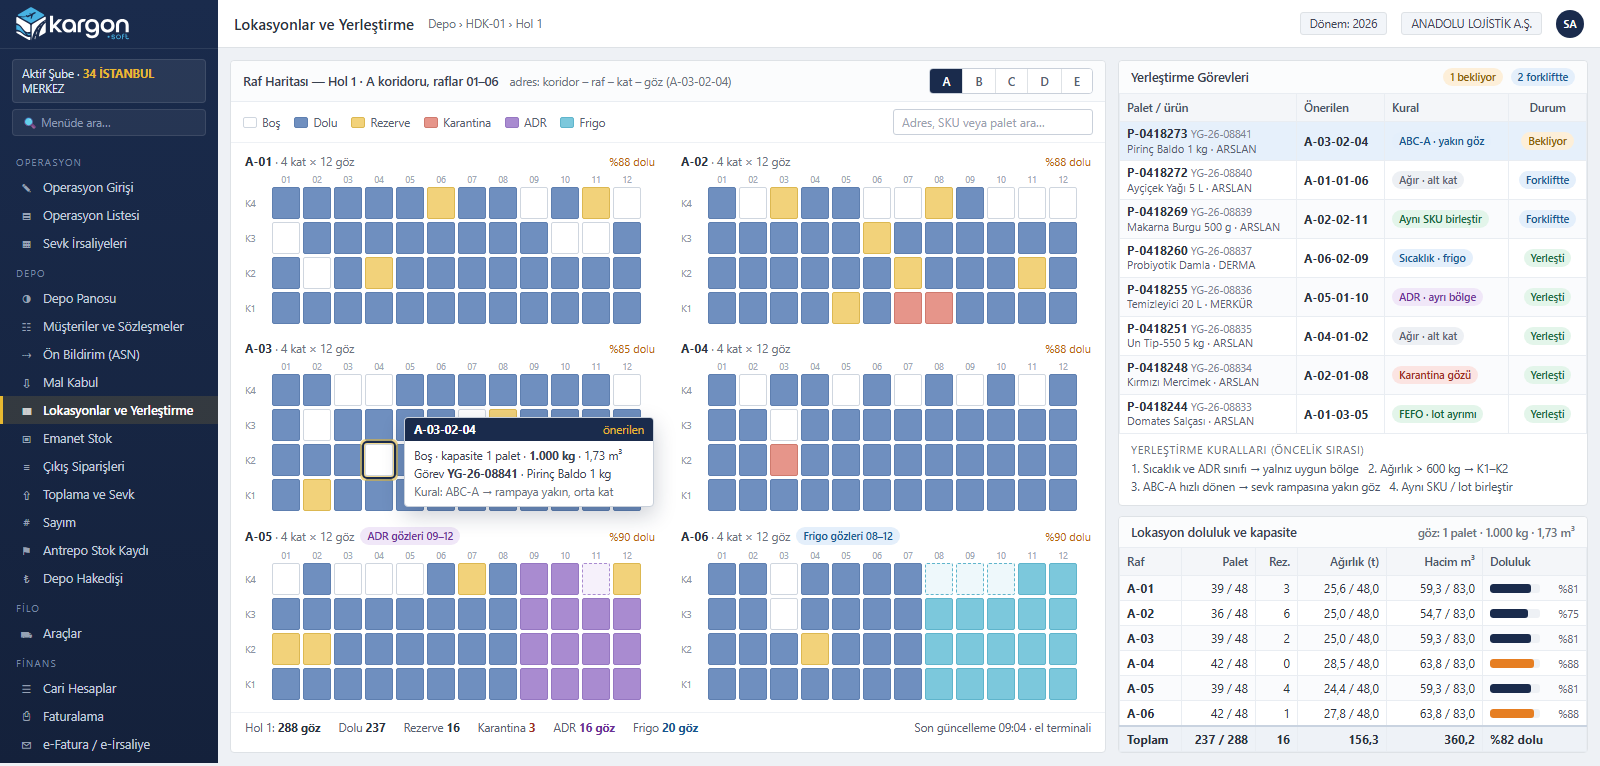
Task: Switch to corridor tab B
Action: pyautogui.click(x=979, y=82)
